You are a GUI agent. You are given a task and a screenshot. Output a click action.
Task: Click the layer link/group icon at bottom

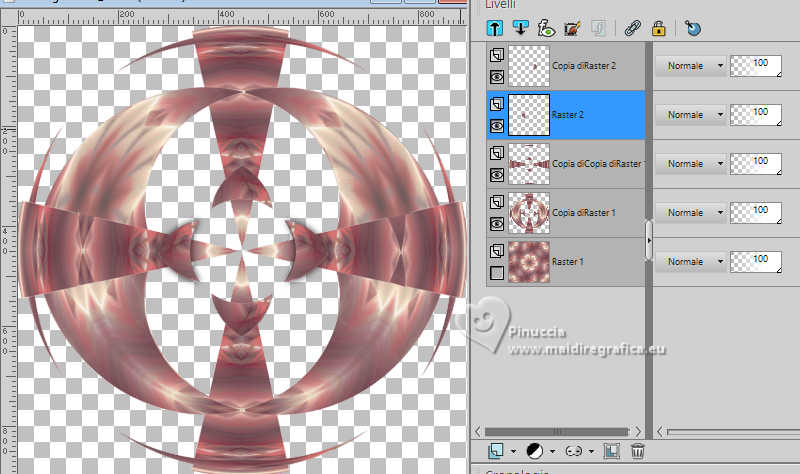(573, 451)
